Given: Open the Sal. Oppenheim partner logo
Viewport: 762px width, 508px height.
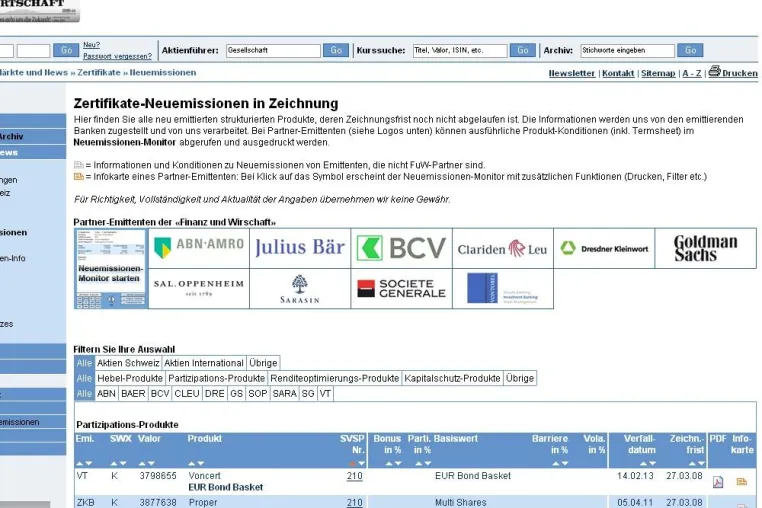Looking at the screenshot, I should (x=199, y=289).
